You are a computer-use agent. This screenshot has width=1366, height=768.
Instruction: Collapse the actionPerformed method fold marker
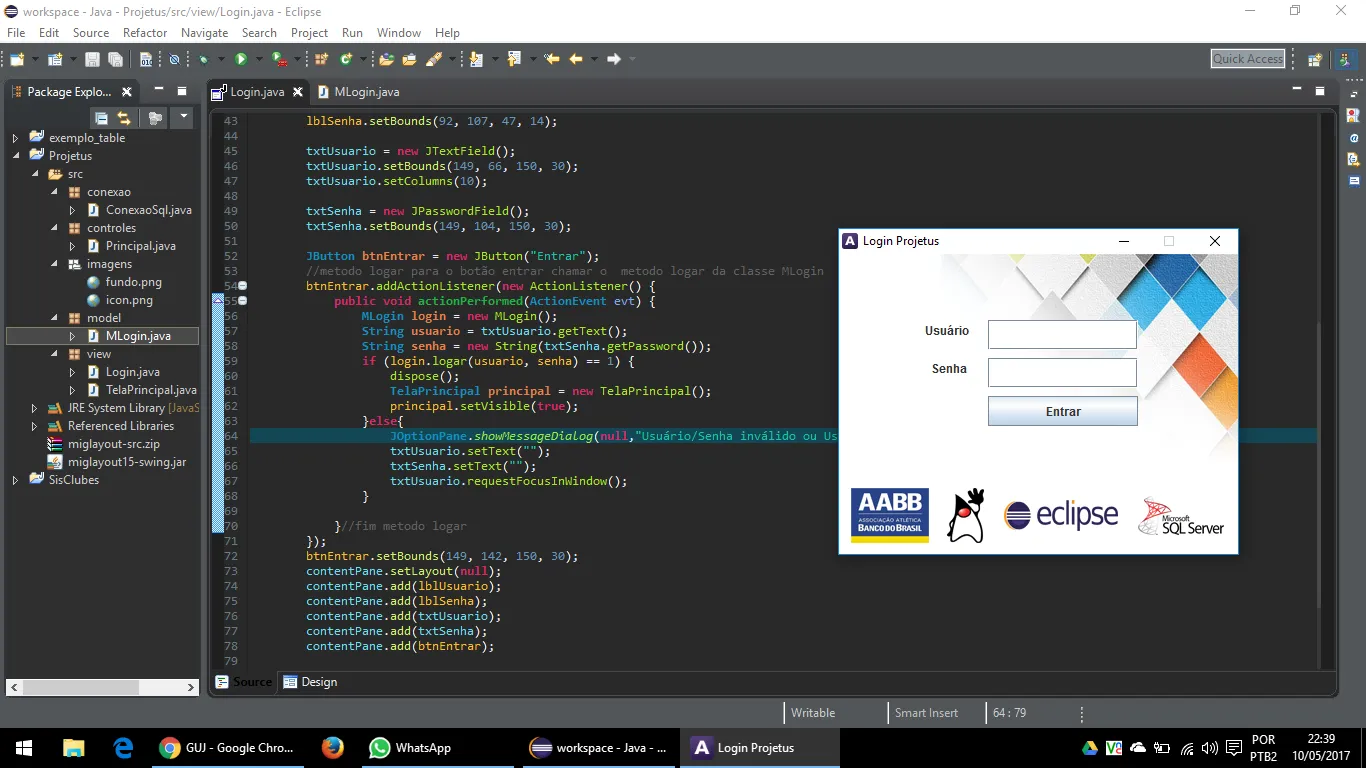[242, 301]
